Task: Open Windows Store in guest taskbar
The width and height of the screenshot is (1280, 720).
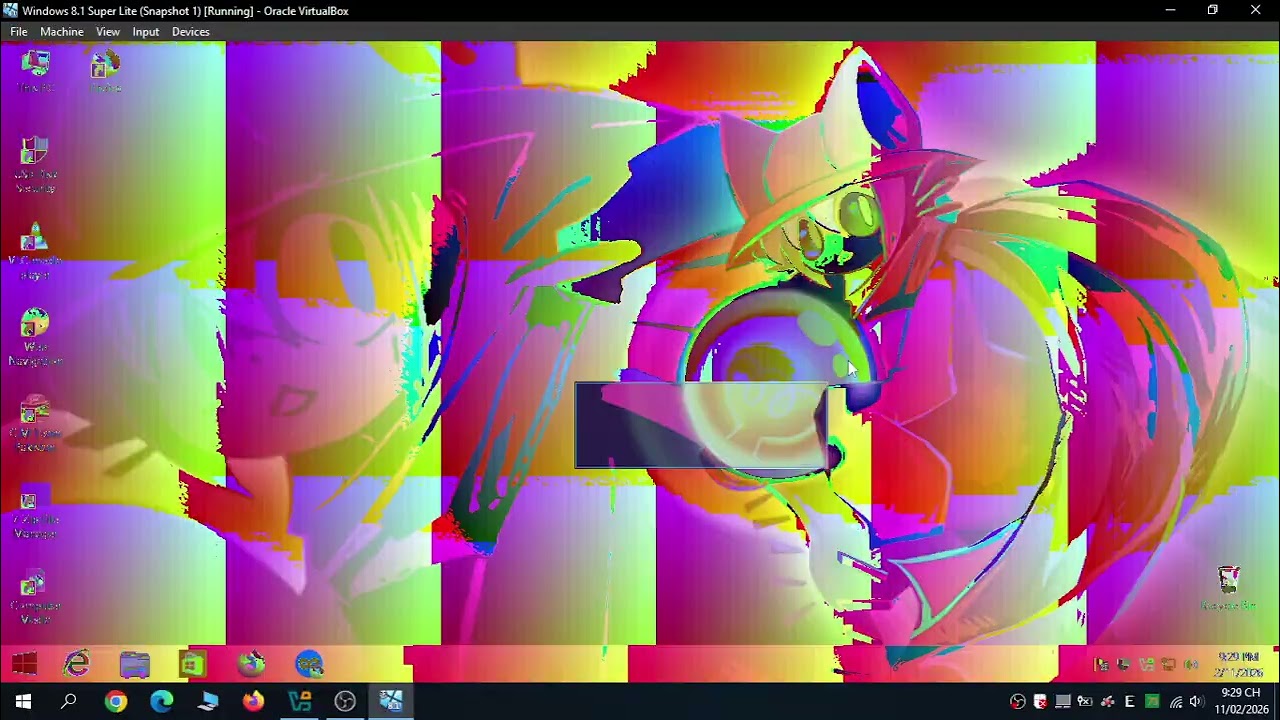Action: [193, 664]
